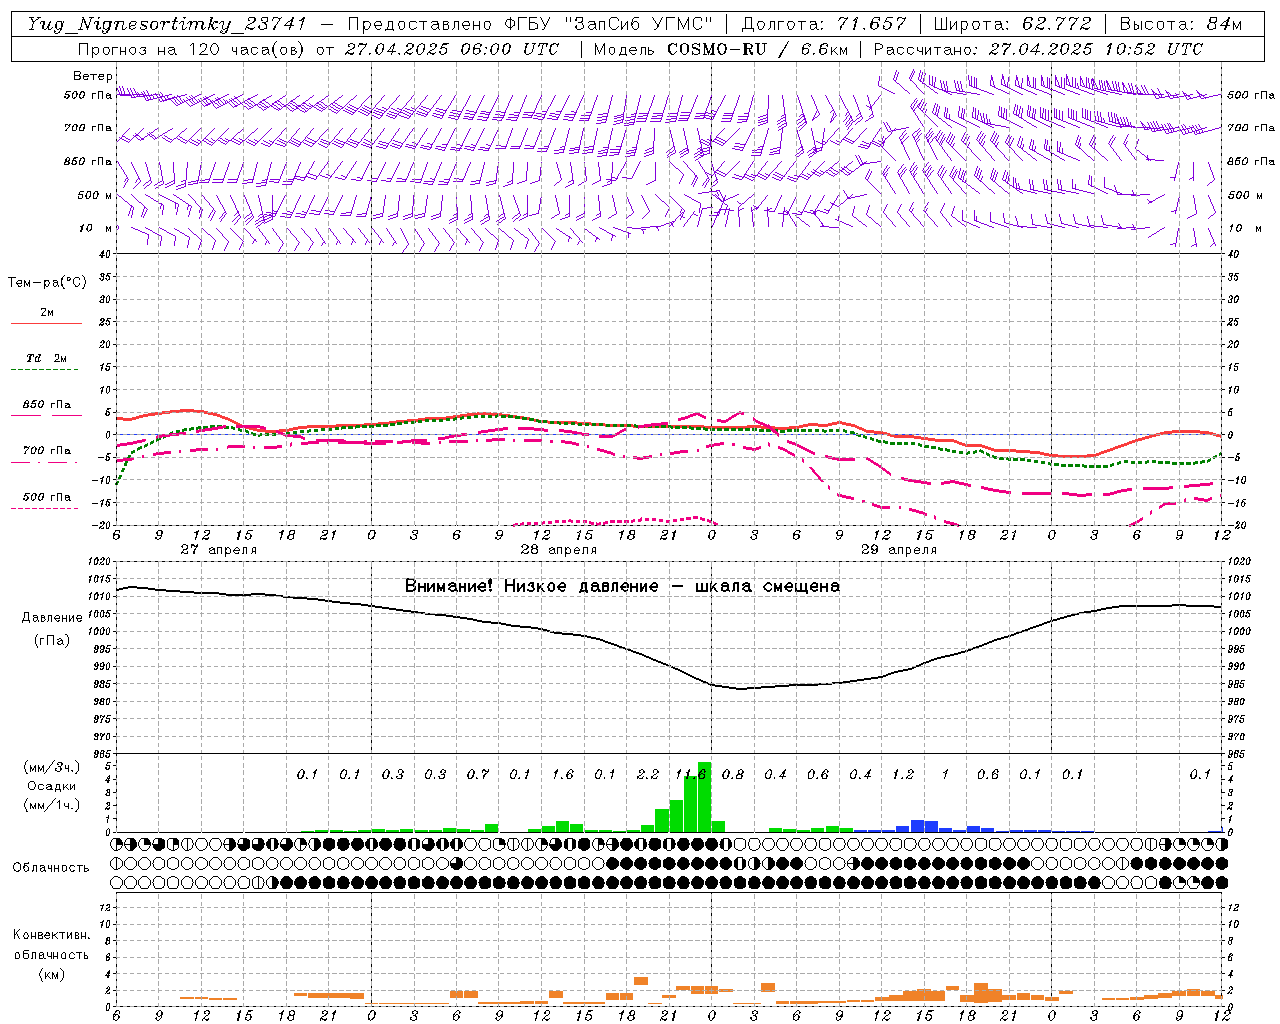
Task: Click '700 гПа' legend under Тем-ра(°C)
Action: pos(46,455)
